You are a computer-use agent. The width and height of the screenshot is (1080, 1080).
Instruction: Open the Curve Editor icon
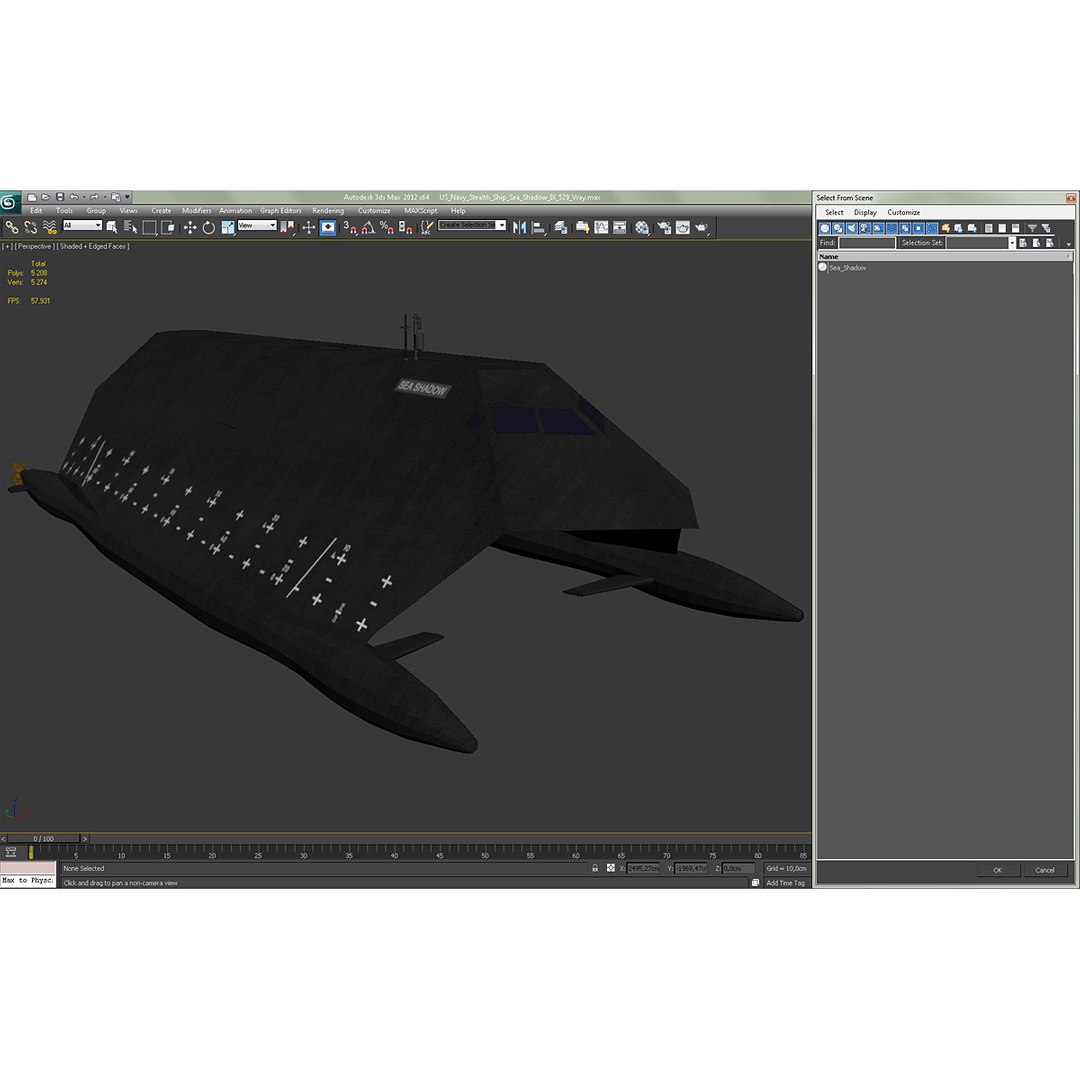pos(601,227)
